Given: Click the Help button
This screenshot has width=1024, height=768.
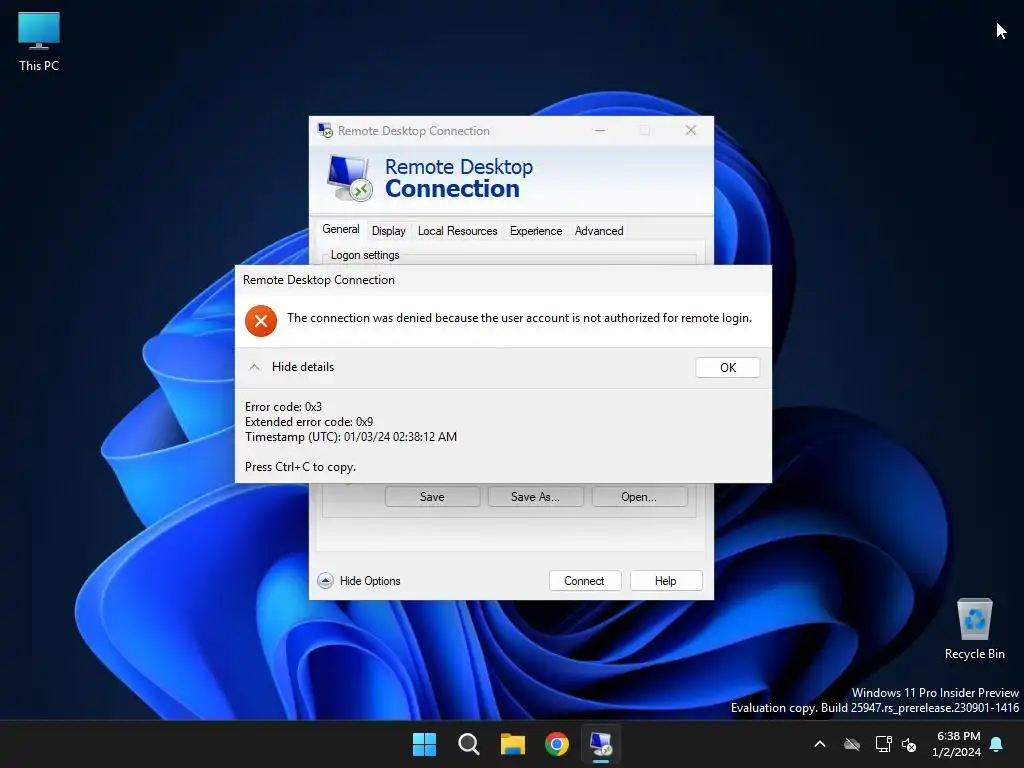Looking at the screenshot, I should coord(665,581).
